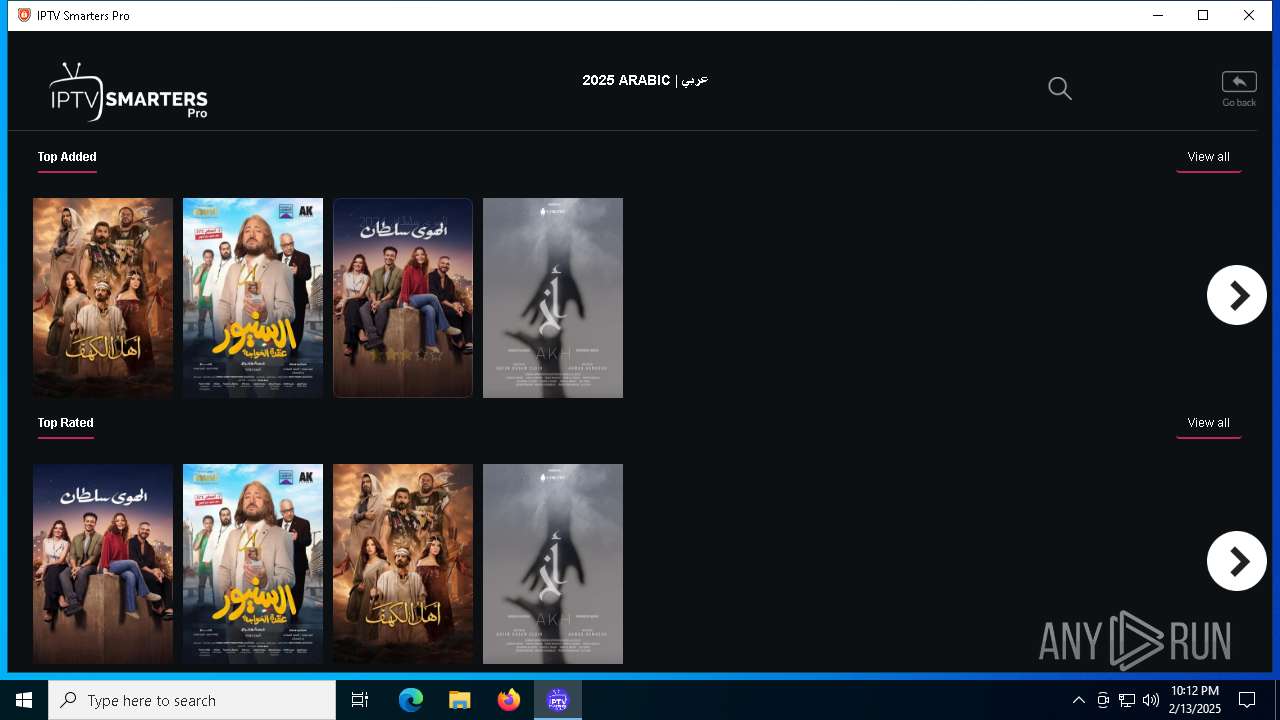The width and height of the screenshot is (1280, 720).
Task: Select the Top Added section heading
Action: [x=67, y=157]
